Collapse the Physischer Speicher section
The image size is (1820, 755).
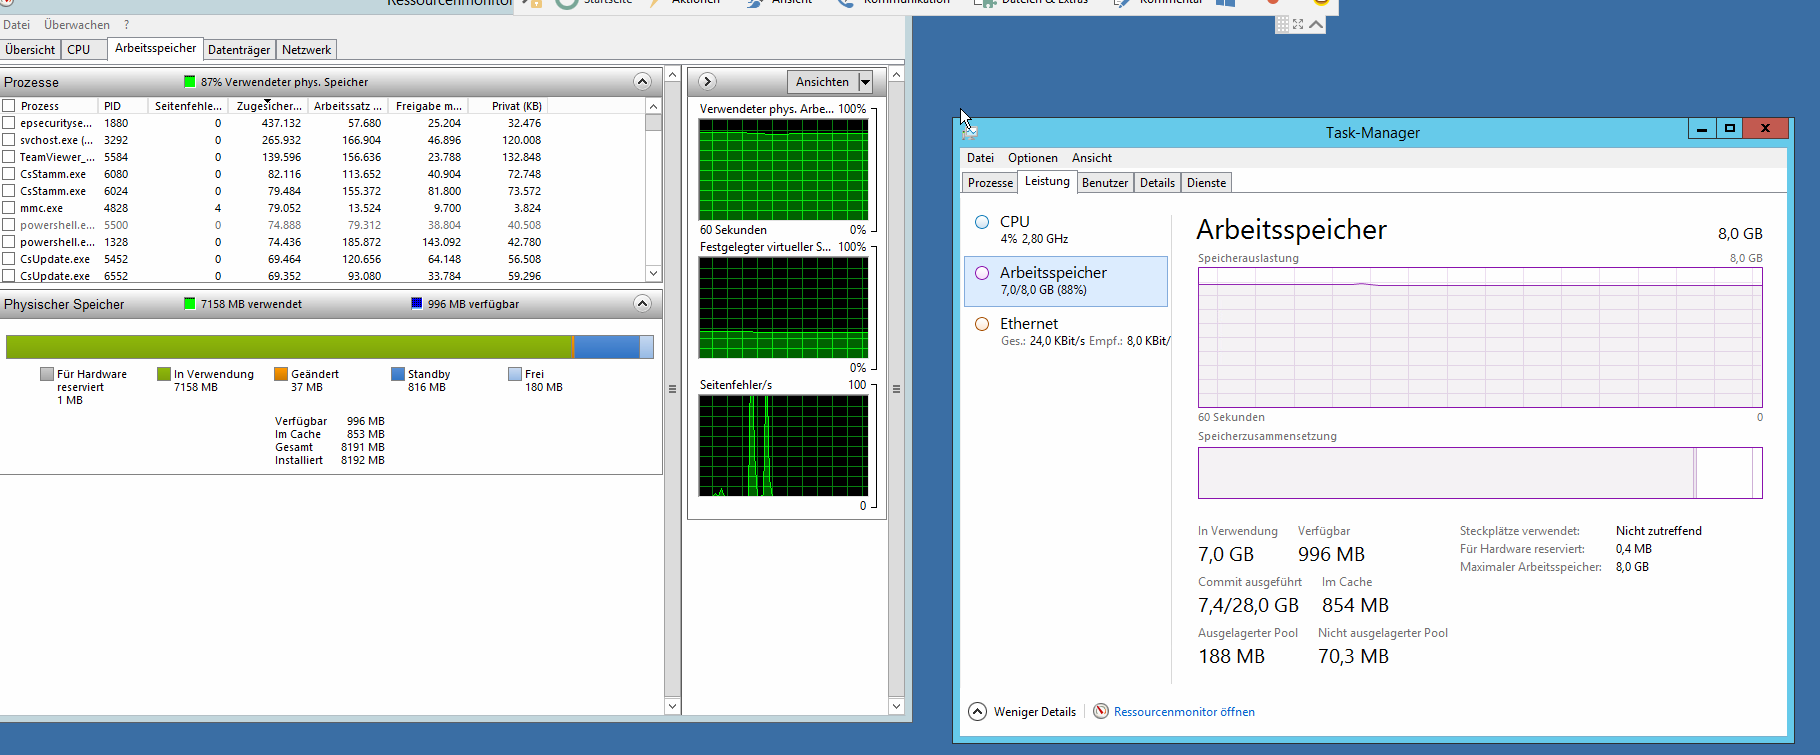[x=643, y=303]
